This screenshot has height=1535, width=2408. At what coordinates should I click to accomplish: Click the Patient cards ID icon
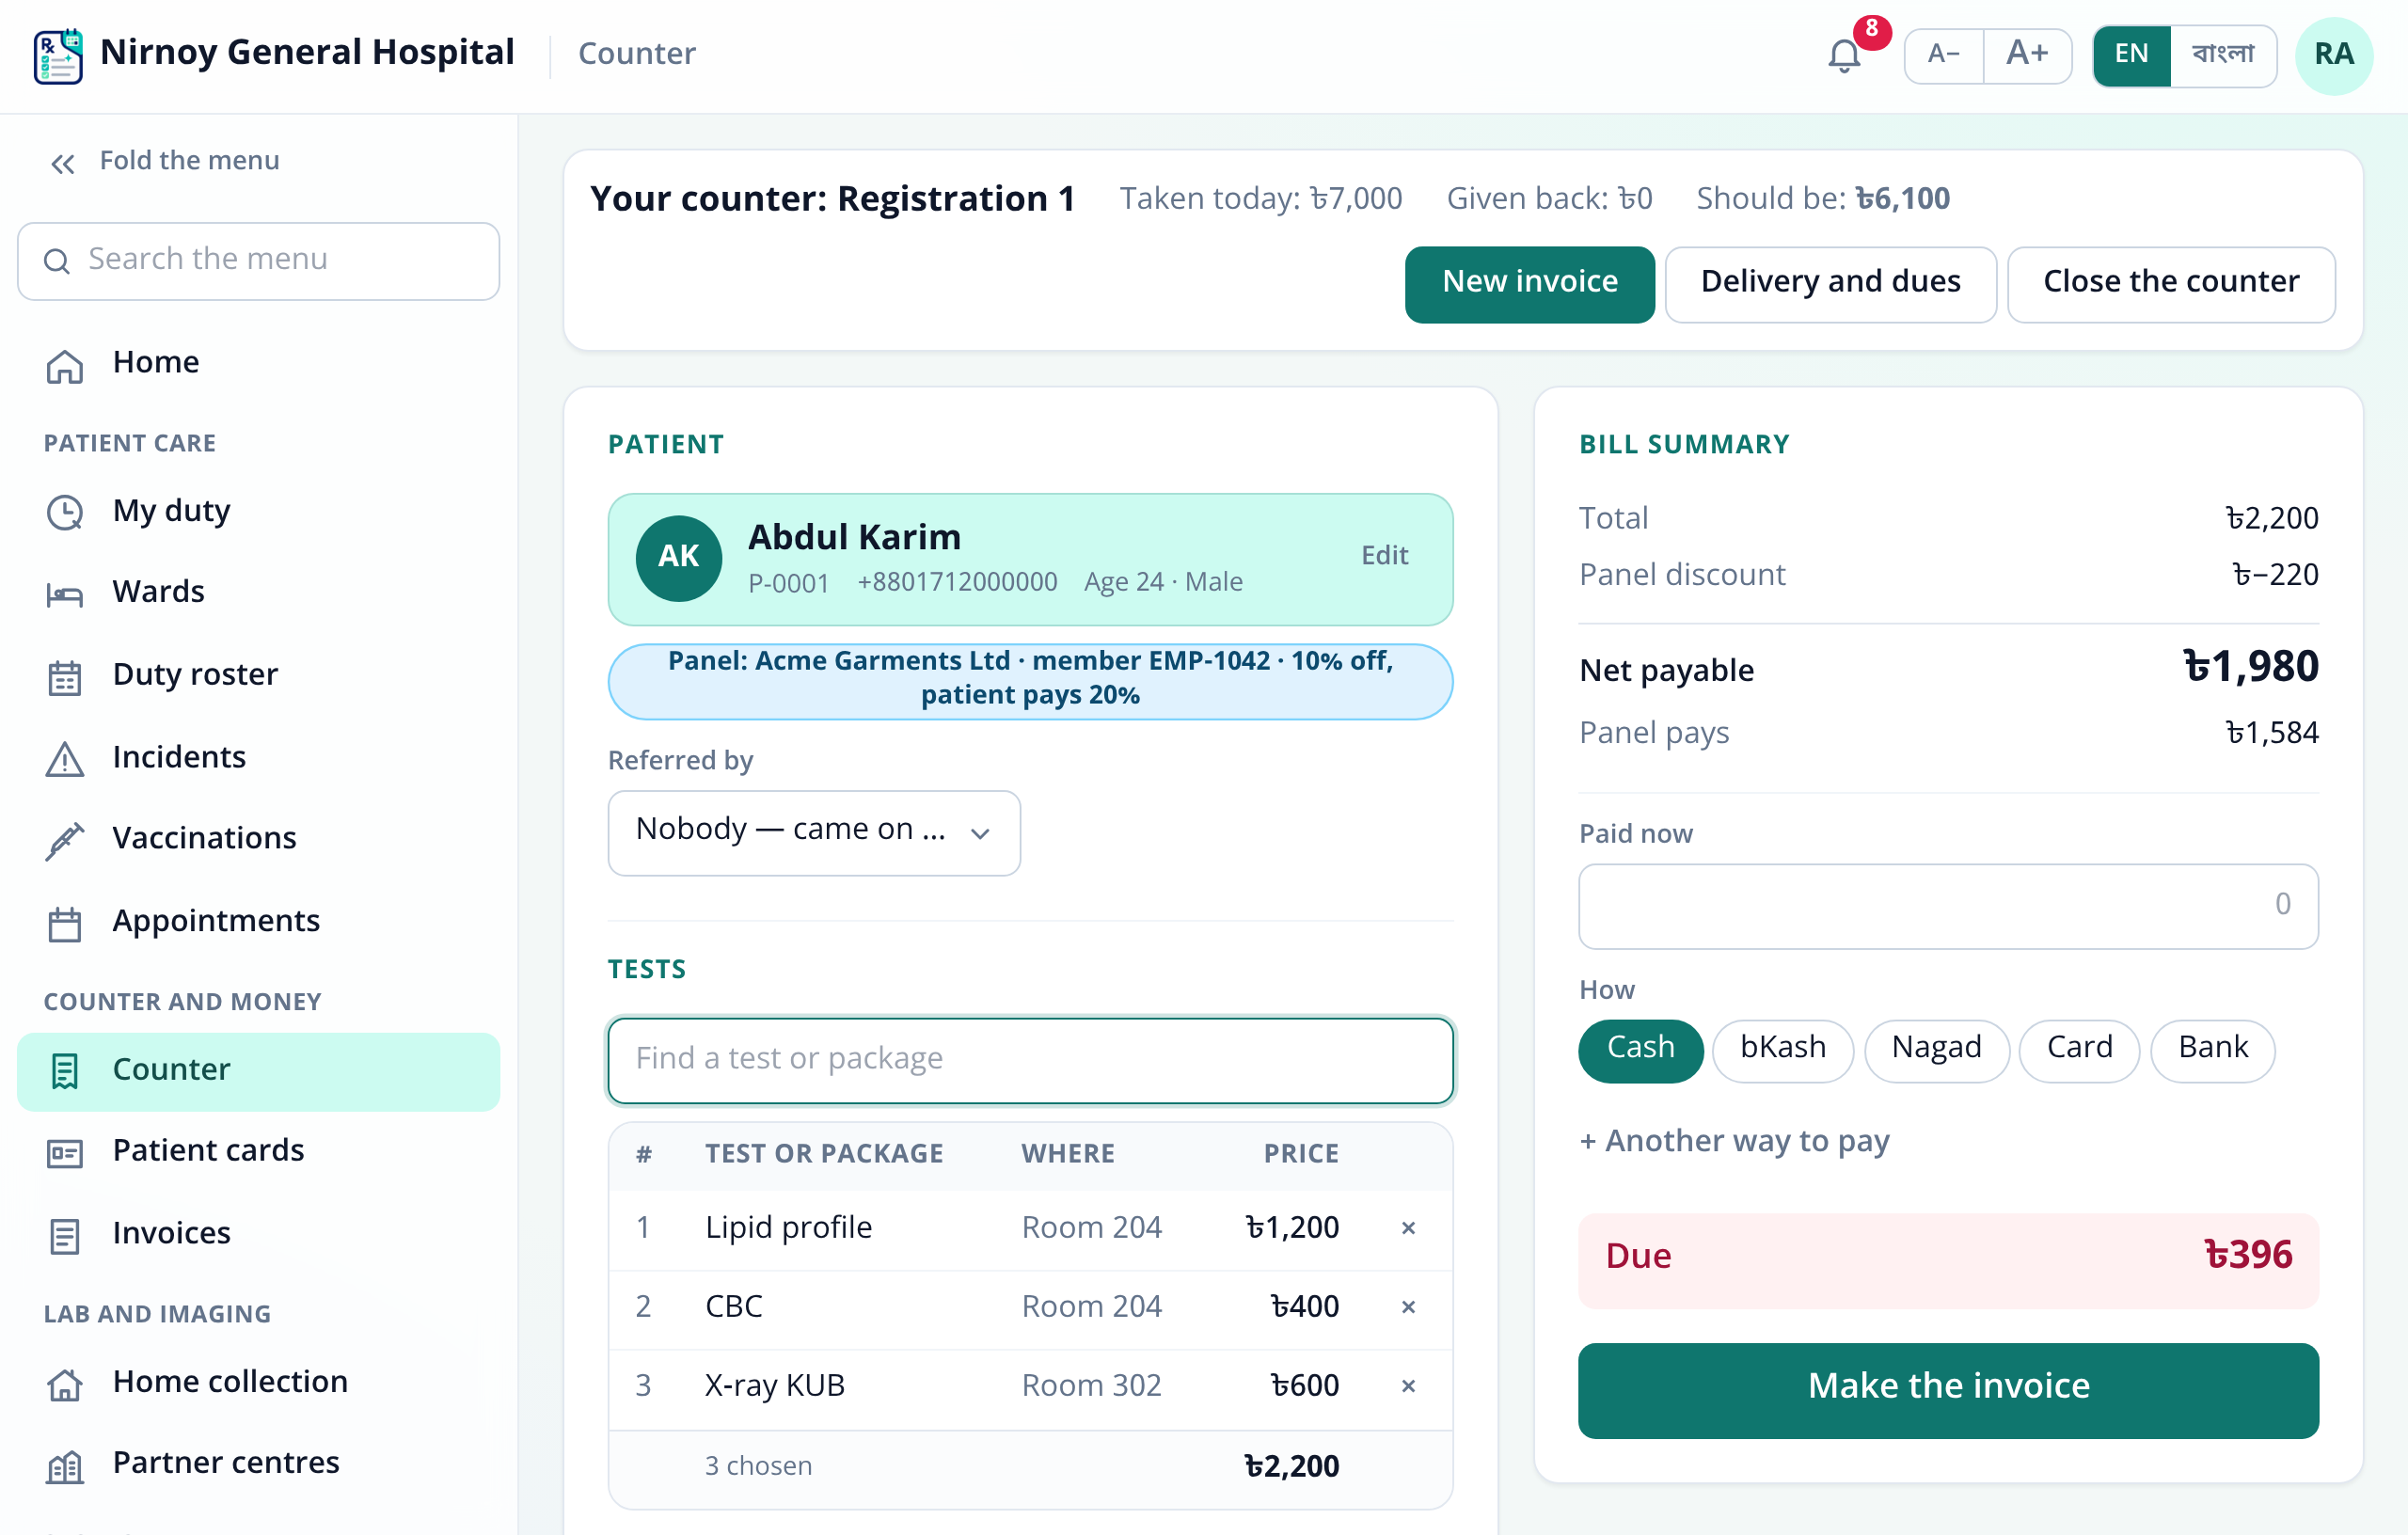65,1153
